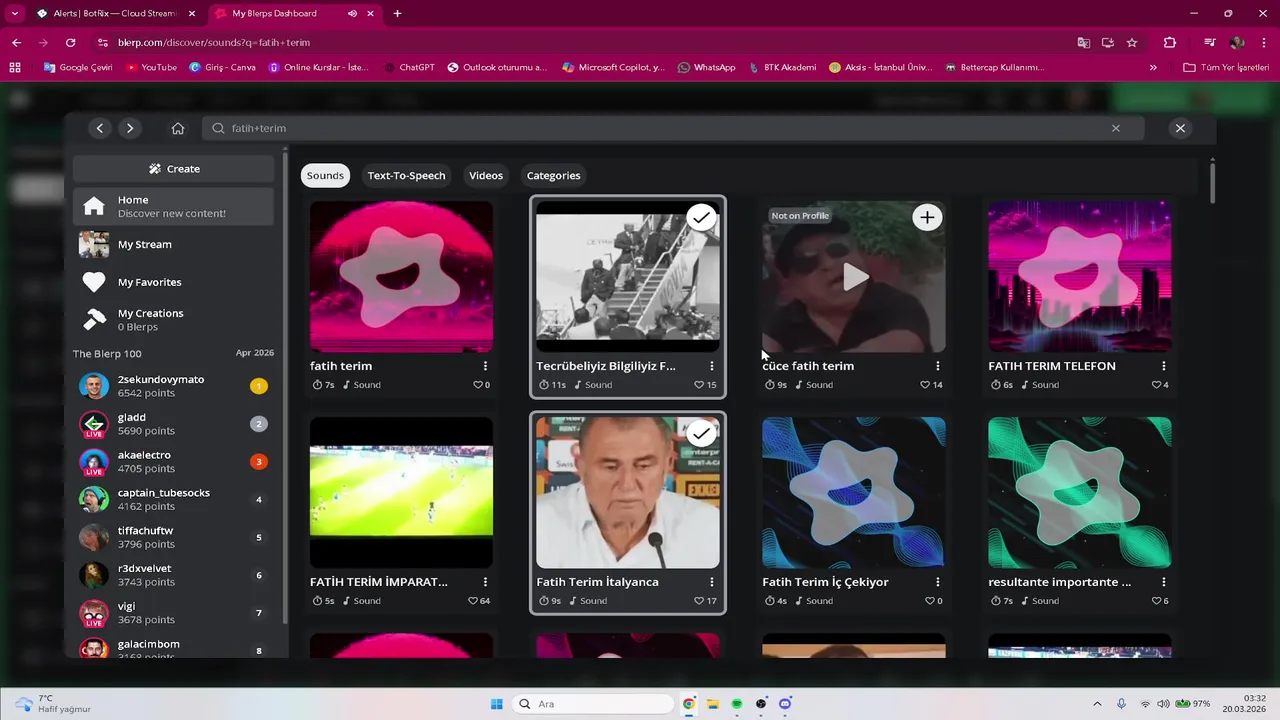Open My Favorites in sidebar
Screen dimensions: 1280x720
point(173,282)
